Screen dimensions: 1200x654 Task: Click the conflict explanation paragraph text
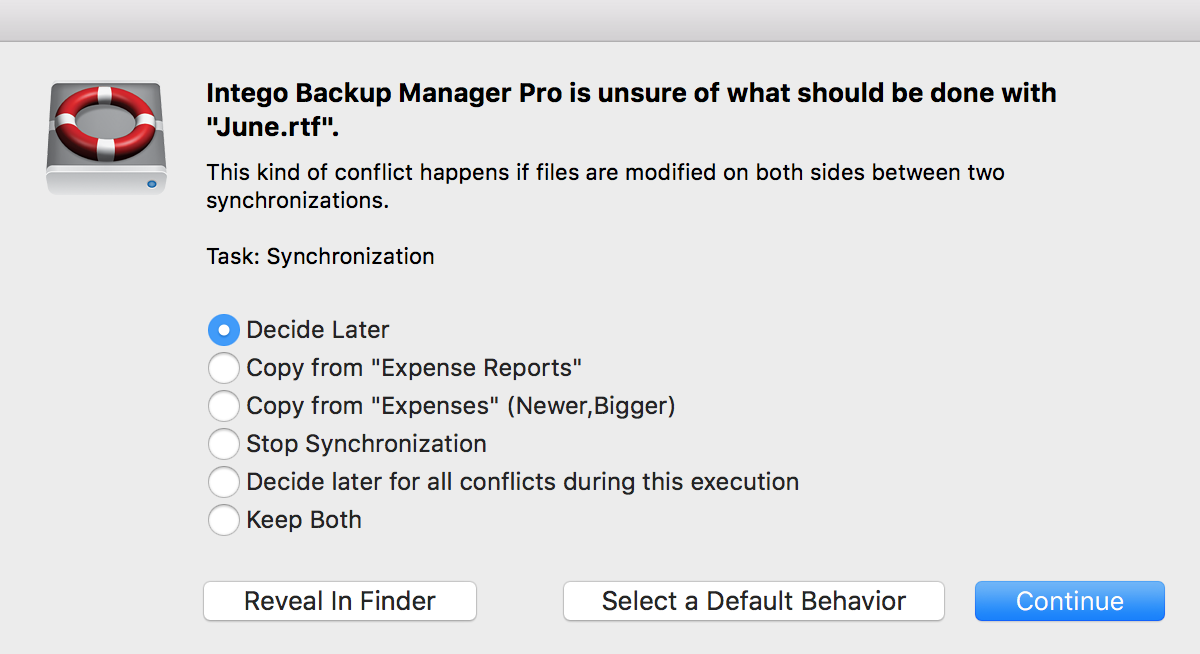[x=605, y=187]
